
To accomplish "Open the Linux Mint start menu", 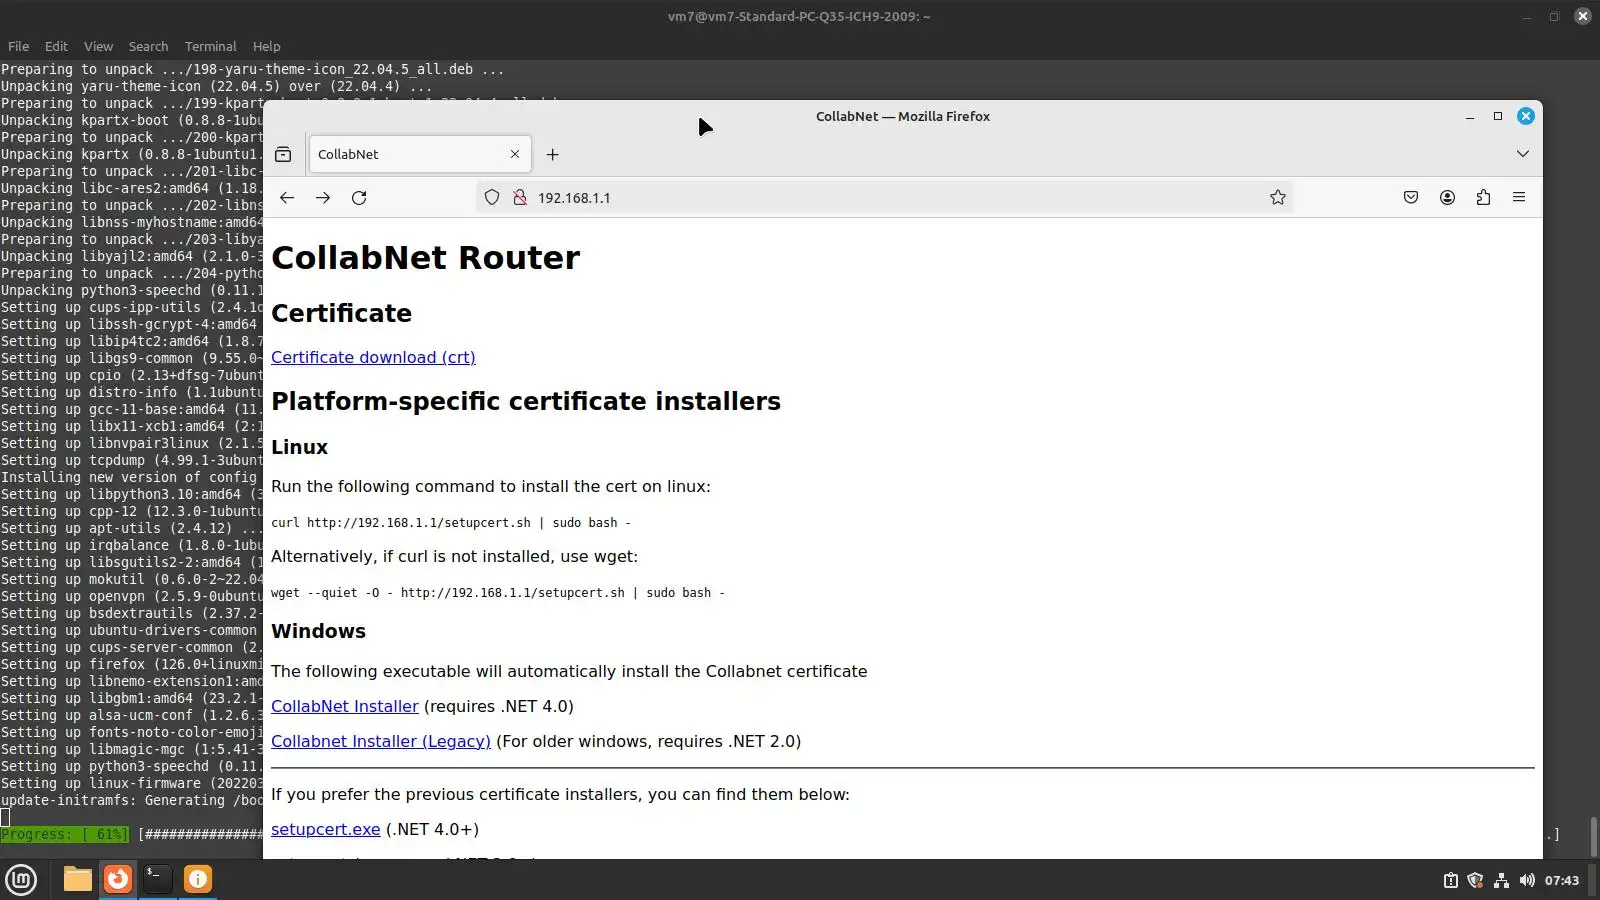I will point(21,879).
